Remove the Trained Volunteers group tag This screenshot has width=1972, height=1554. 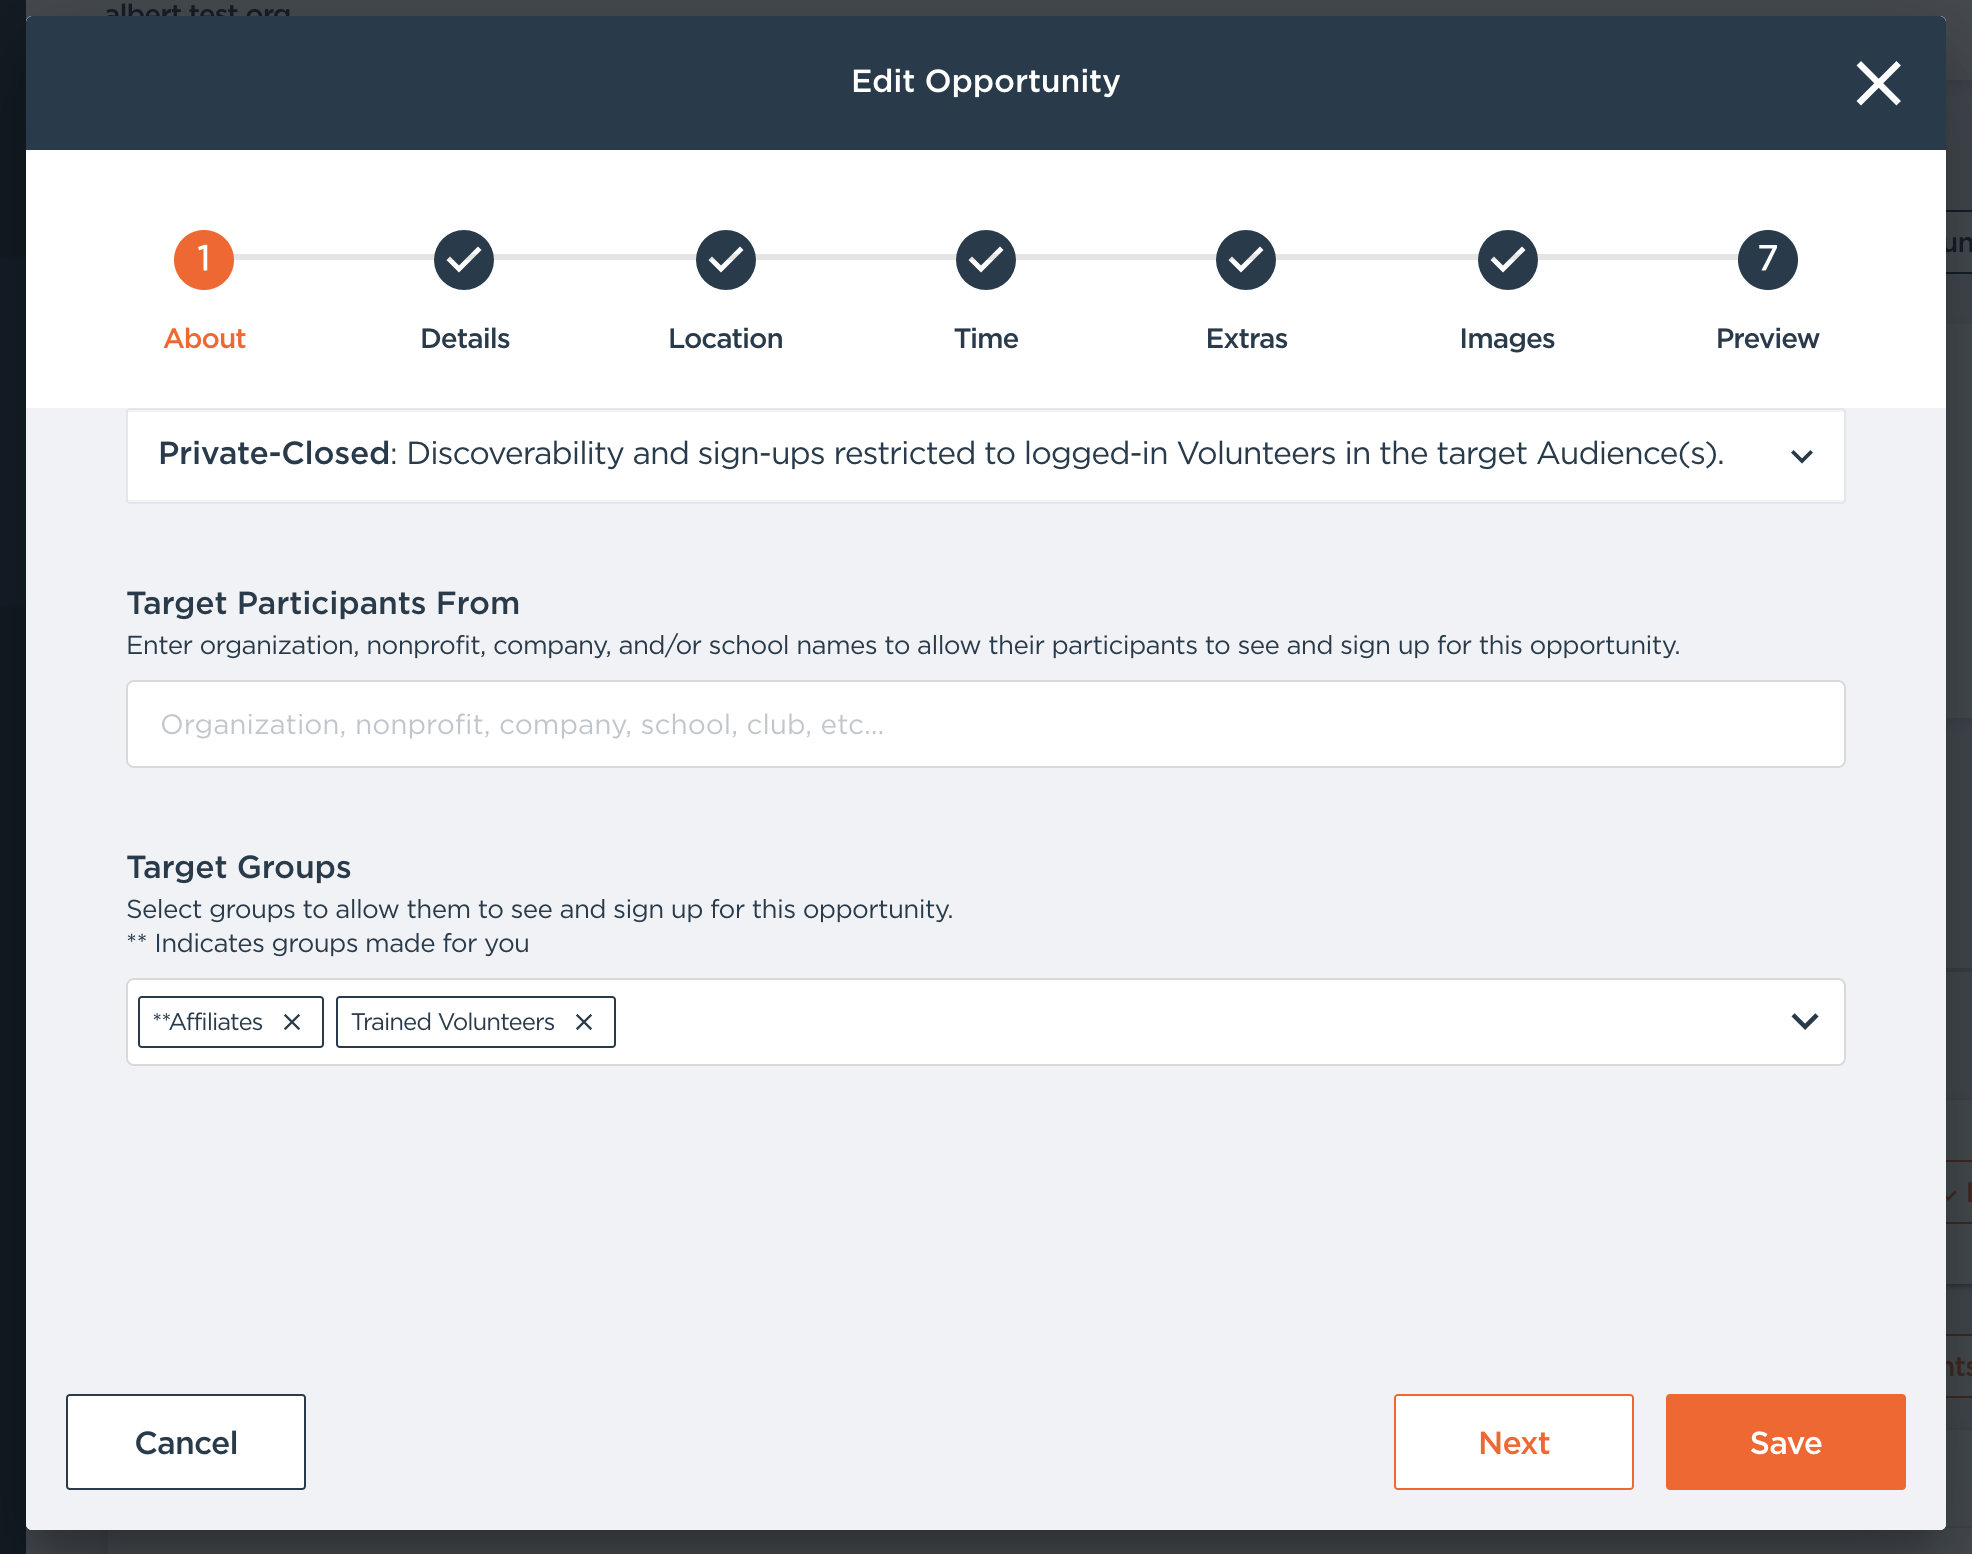584,1022
